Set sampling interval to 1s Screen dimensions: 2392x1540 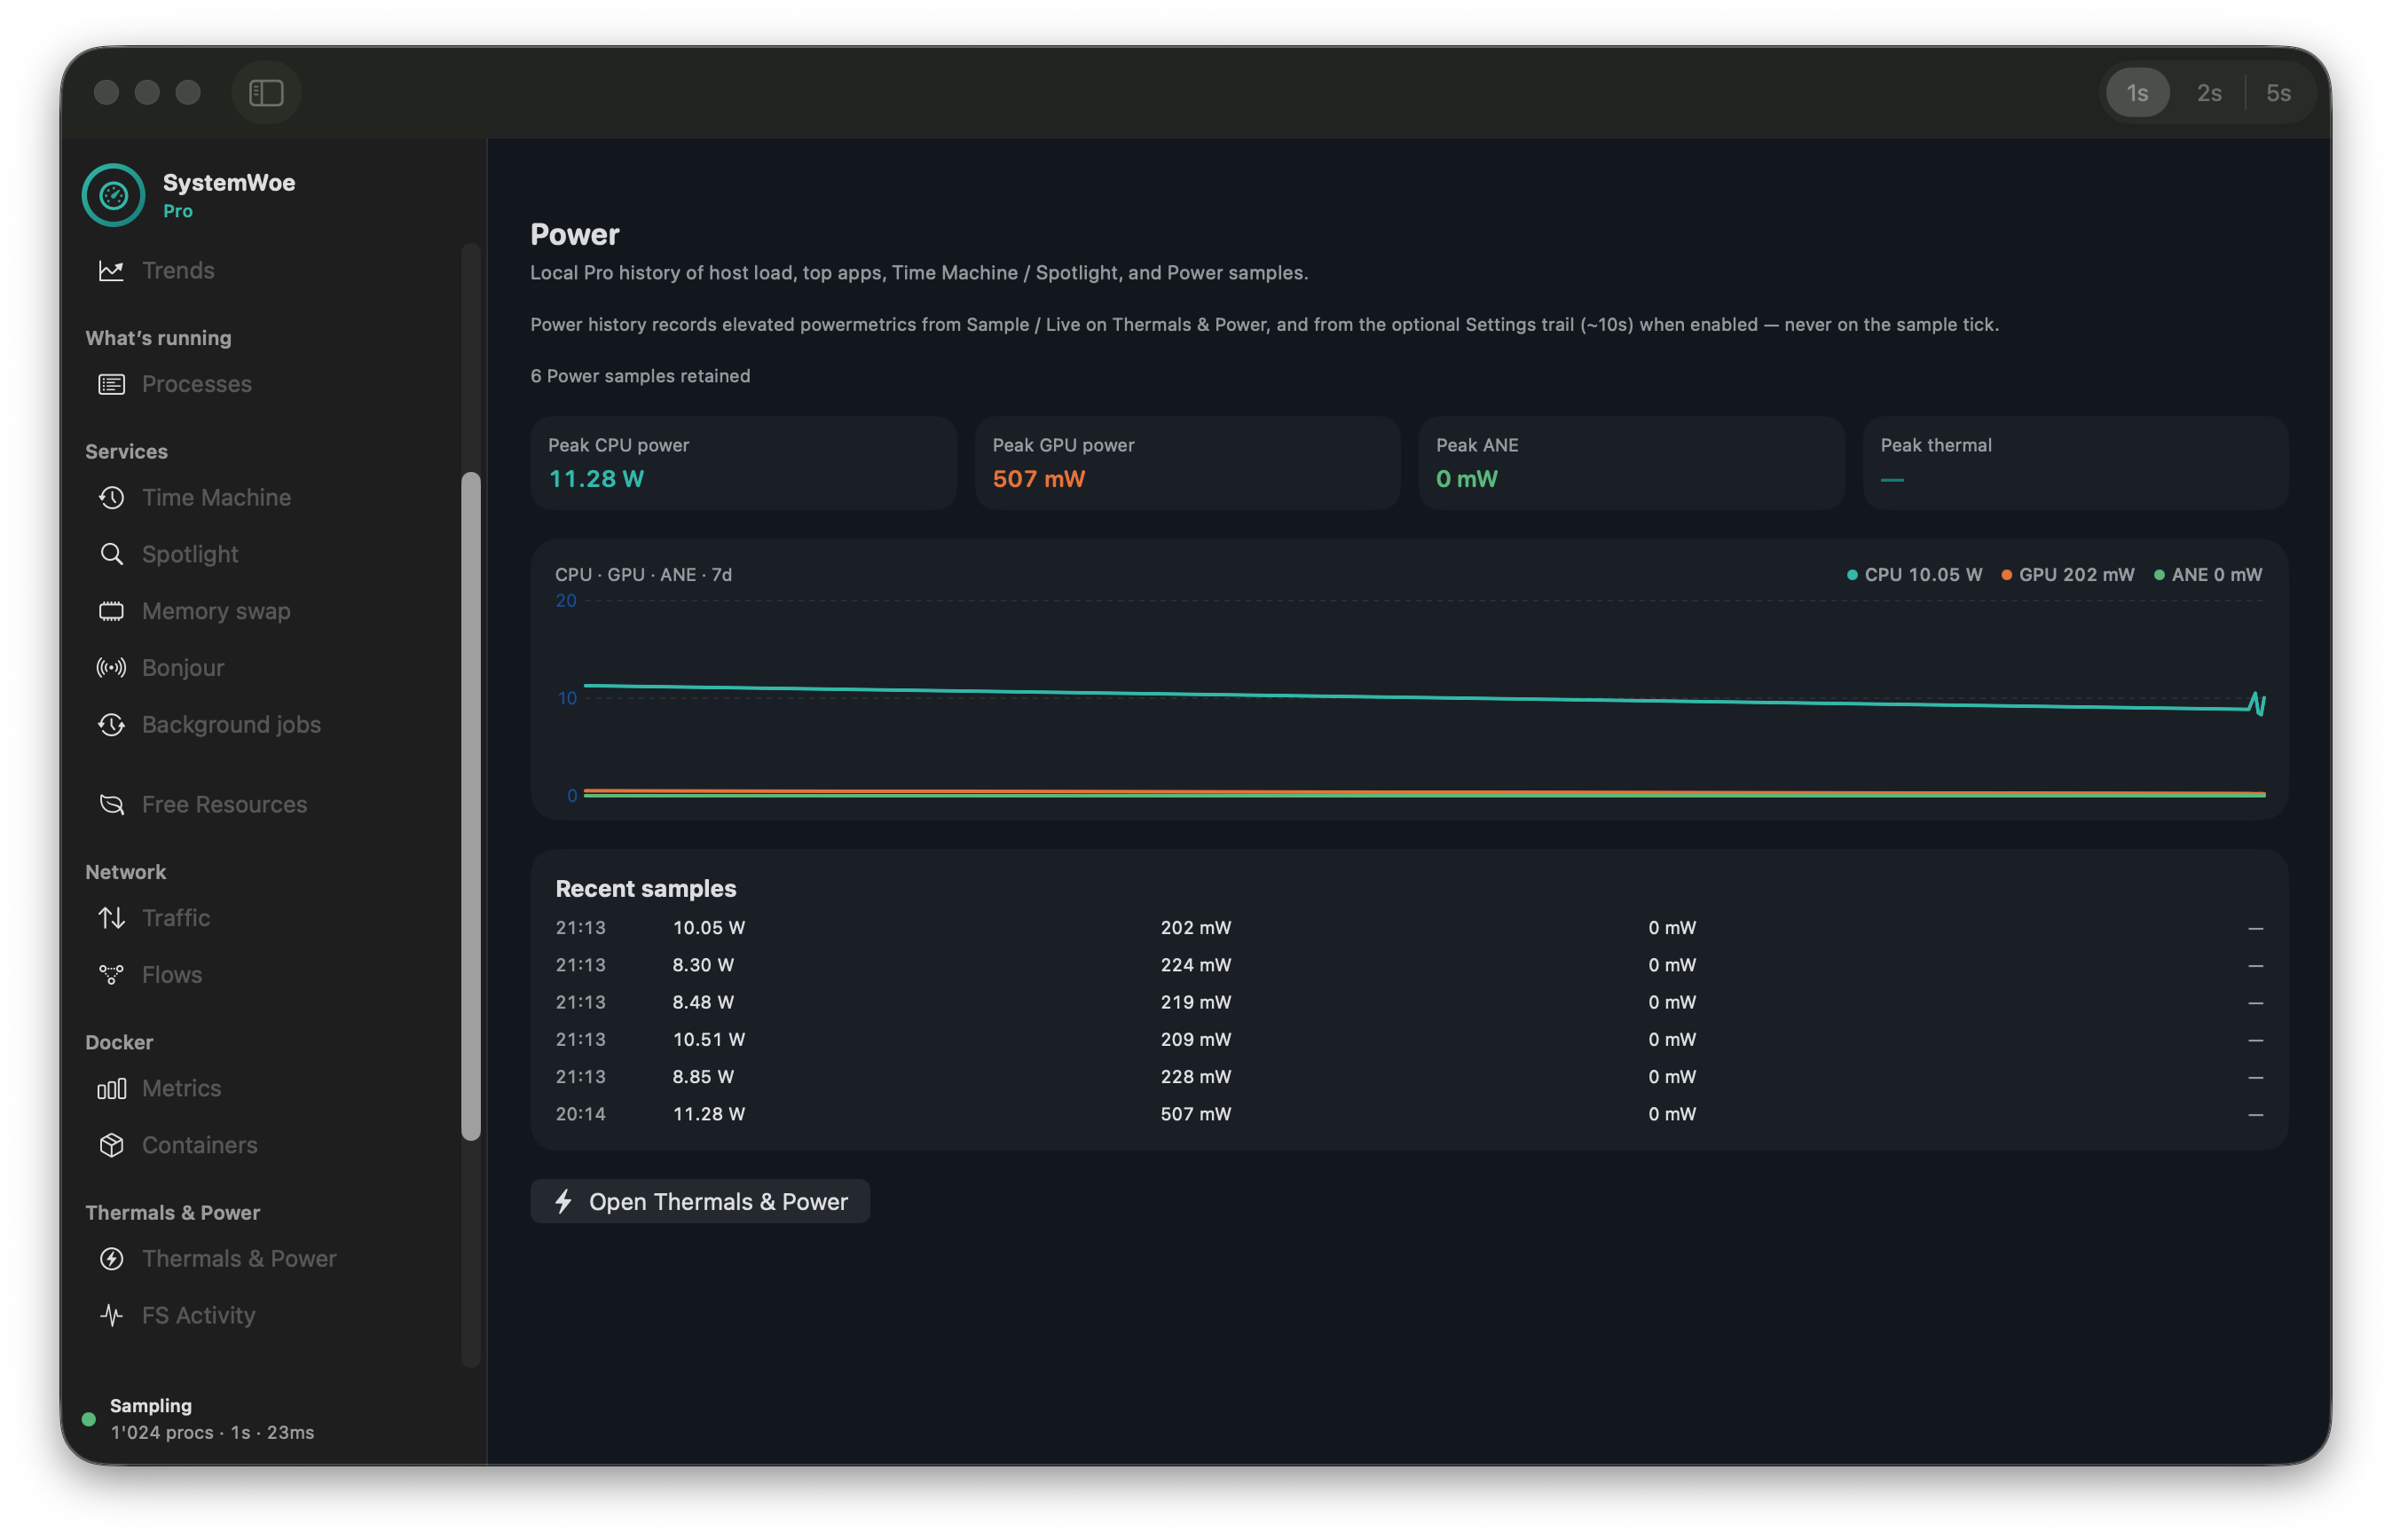click(x=2137, y=93)
